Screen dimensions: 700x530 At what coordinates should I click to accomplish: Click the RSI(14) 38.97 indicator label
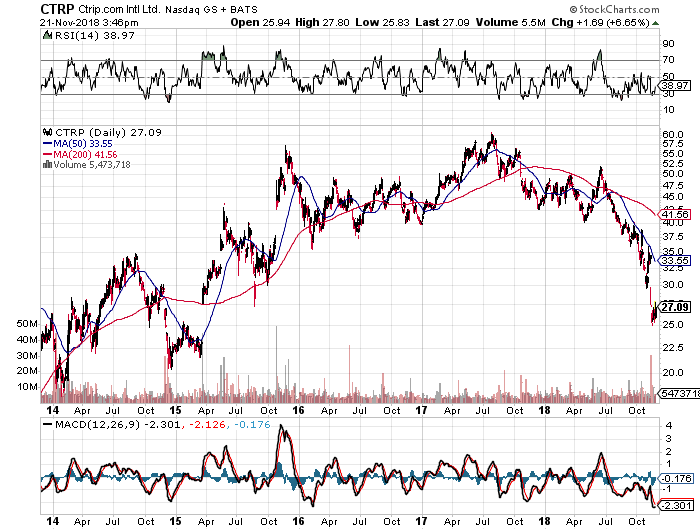click(95, 36)
